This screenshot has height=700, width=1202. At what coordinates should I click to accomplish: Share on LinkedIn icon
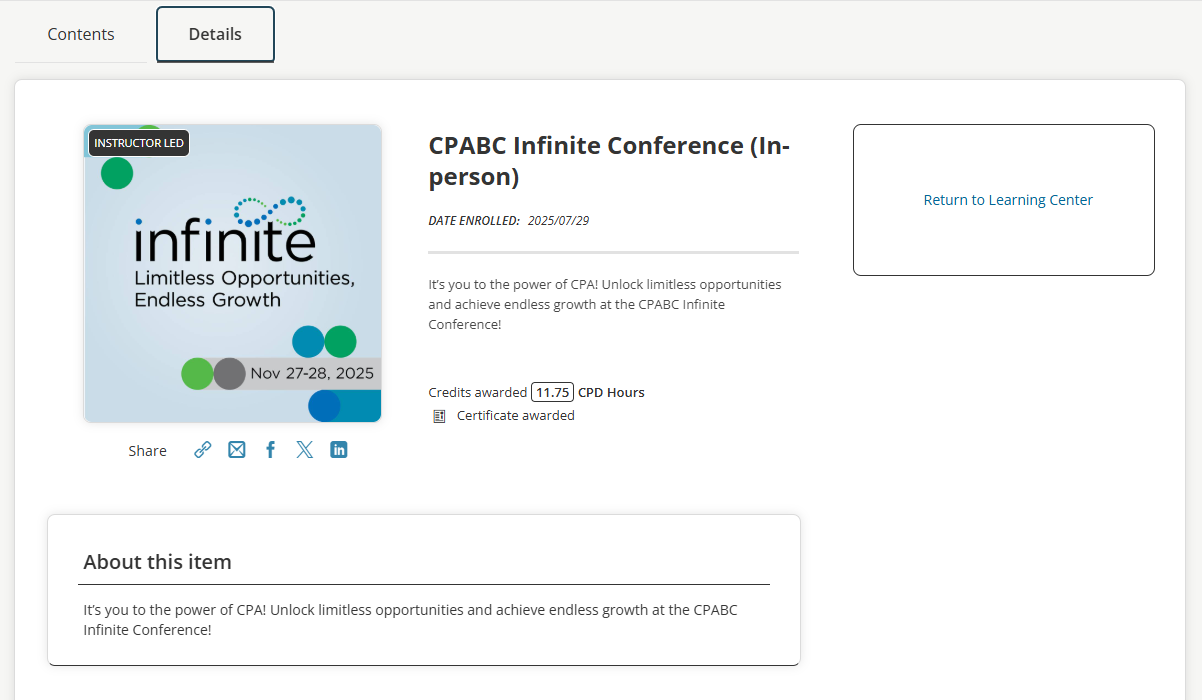coord(339,450)
